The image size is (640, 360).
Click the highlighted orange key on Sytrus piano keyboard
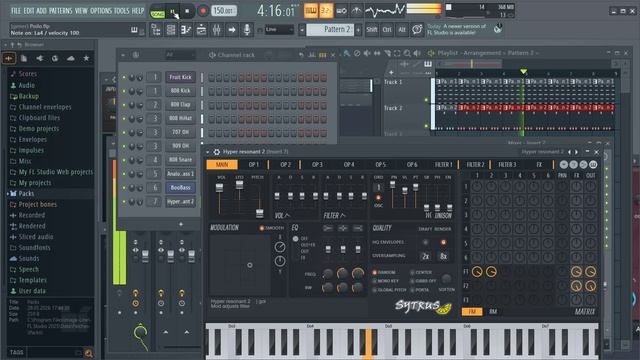368,343
